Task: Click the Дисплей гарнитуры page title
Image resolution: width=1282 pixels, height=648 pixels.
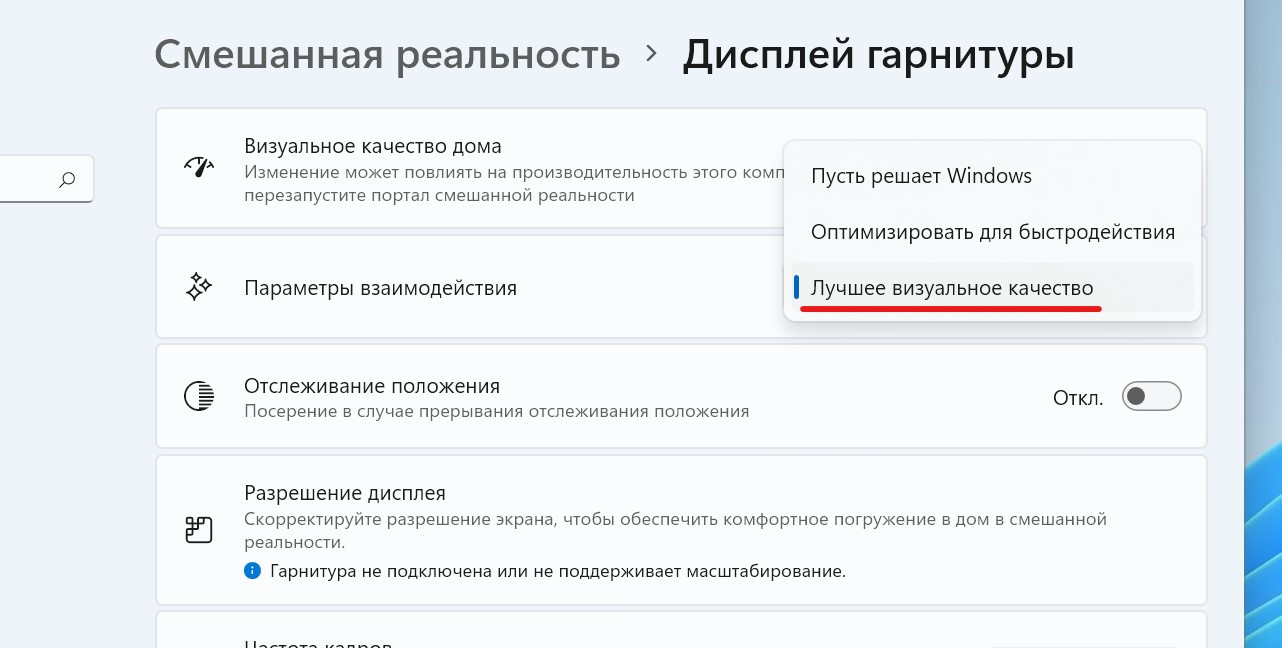Action: pos(878,54)
